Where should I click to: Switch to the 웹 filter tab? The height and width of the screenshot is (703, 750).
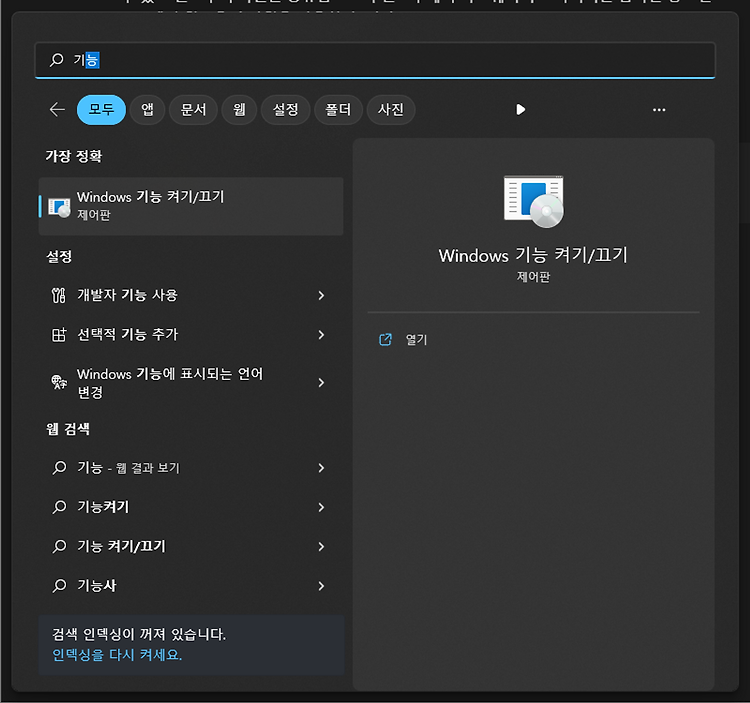click(239, 110)
